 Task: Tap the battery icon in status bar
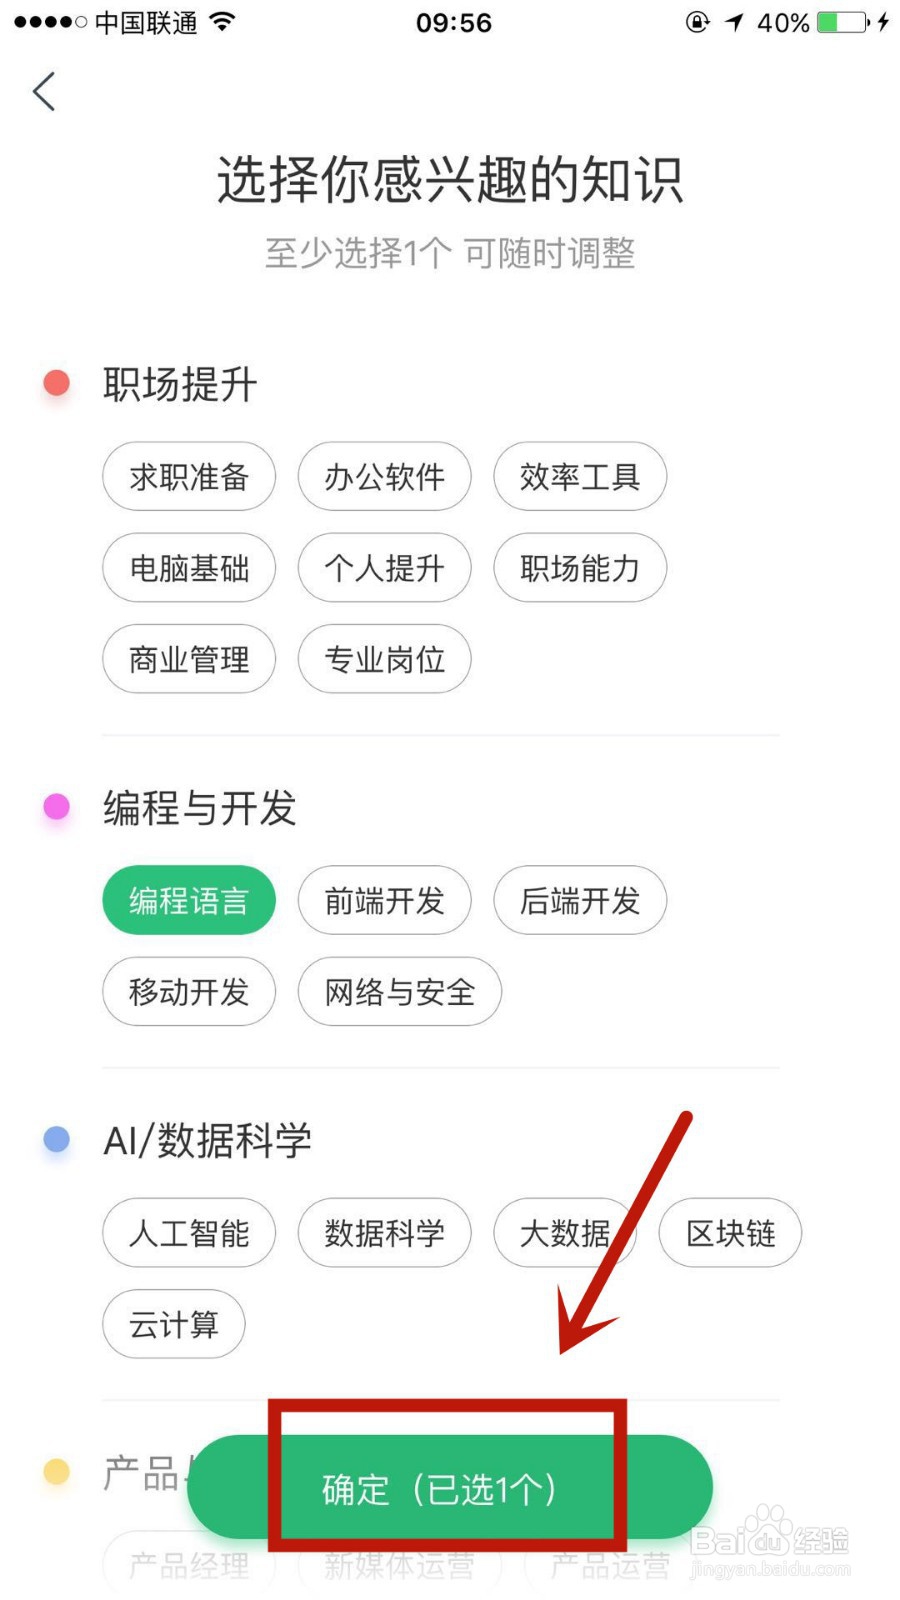coord(842,22)
